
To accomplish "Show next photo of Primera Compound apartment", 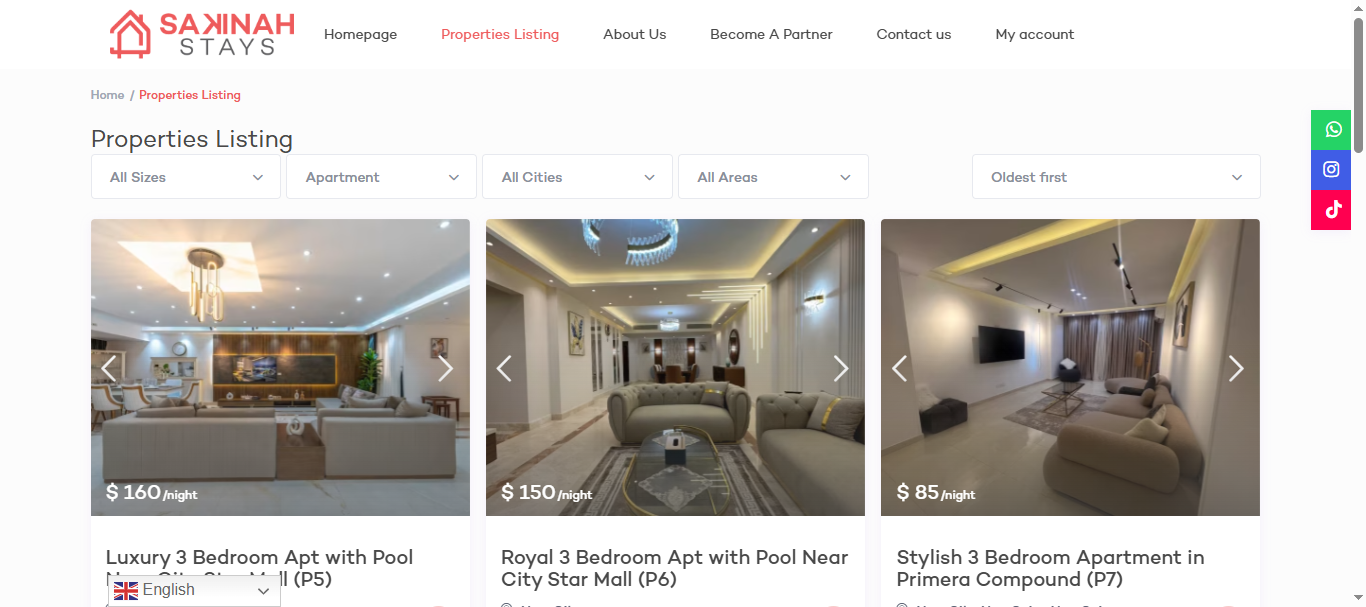I will coord(1236,368).
